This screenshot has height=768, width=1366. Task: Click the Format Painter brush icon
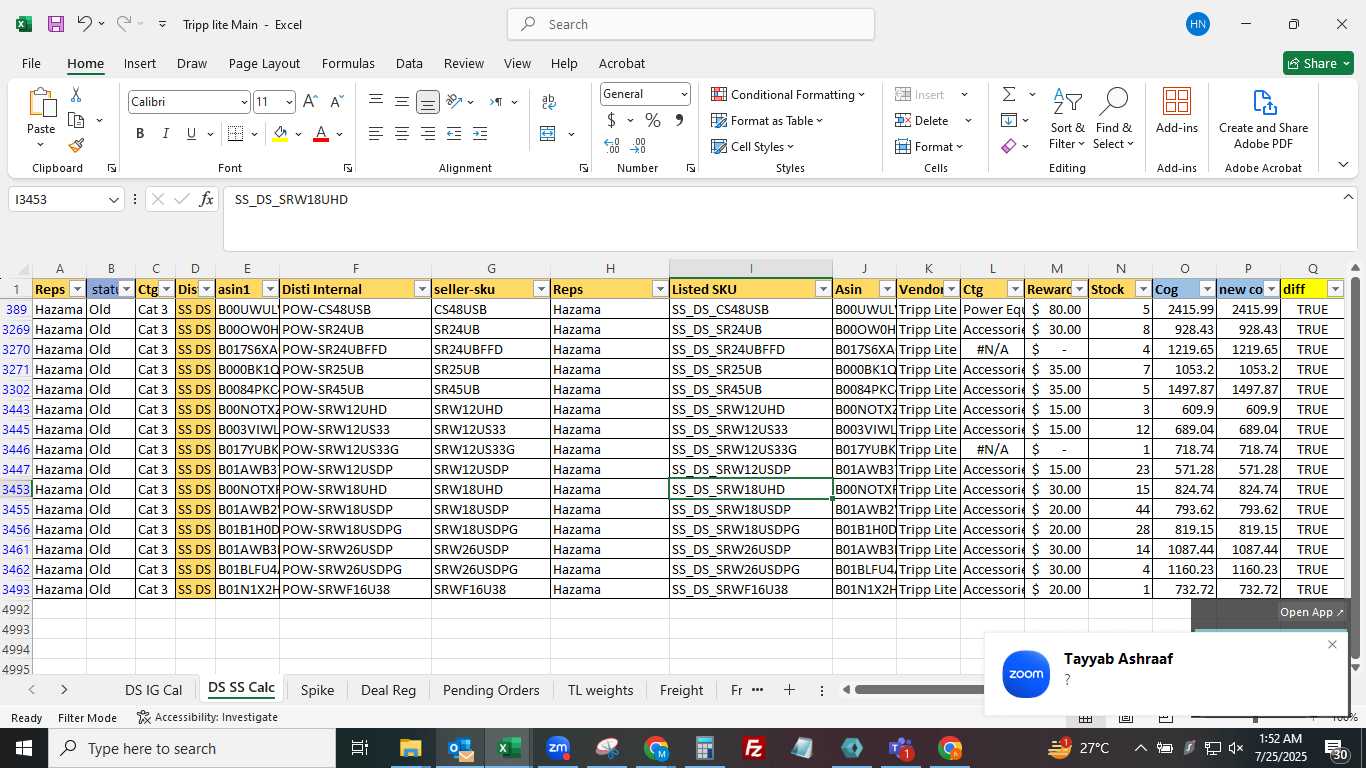click(76, 145)
